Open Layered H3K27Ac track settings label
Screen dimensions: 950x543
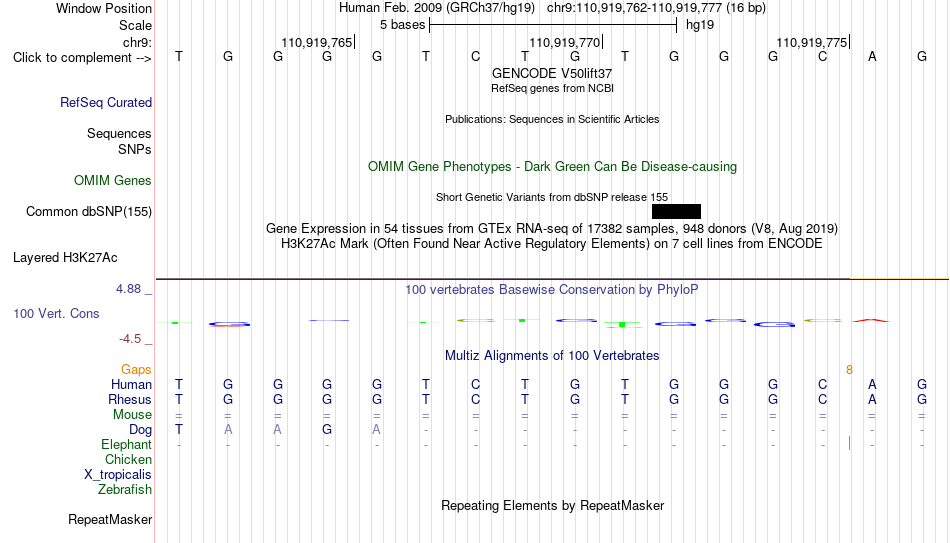pos(65,258)
